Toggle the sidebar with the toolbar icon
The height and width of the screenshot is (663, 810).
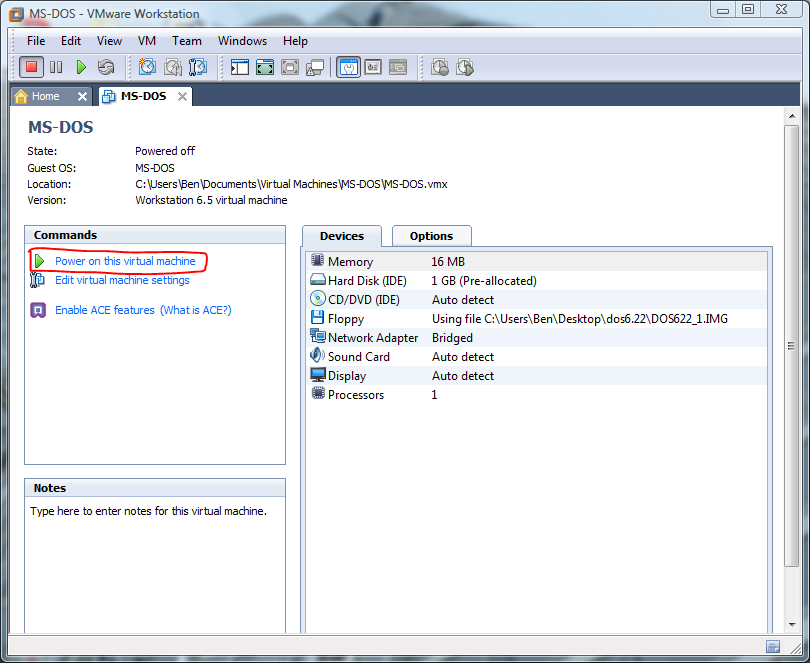(x=240, y=67)
